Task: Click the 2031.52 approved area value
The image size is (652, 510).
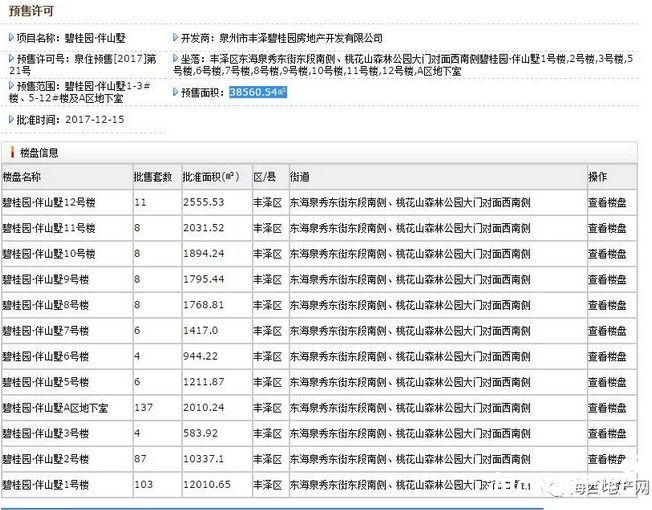Action: 204,228
